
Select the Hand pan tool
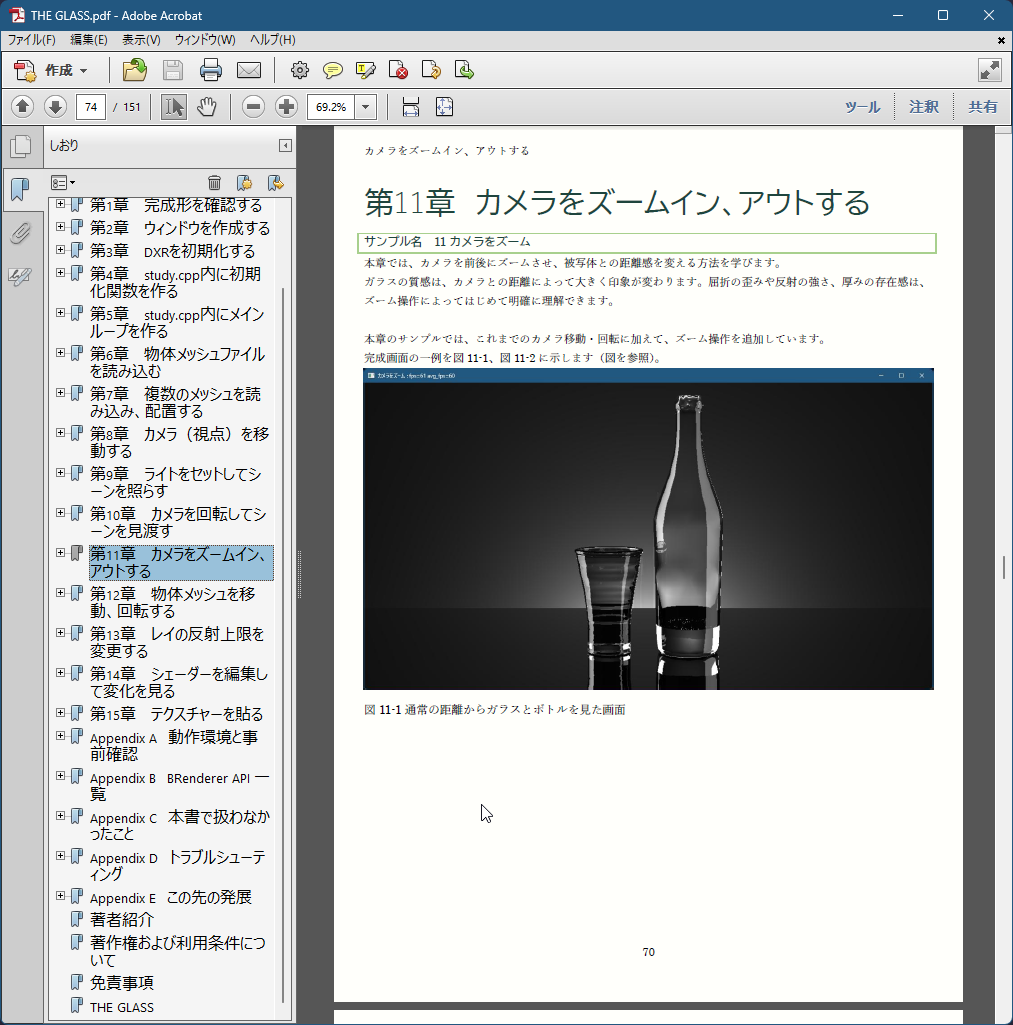[207, 107]
